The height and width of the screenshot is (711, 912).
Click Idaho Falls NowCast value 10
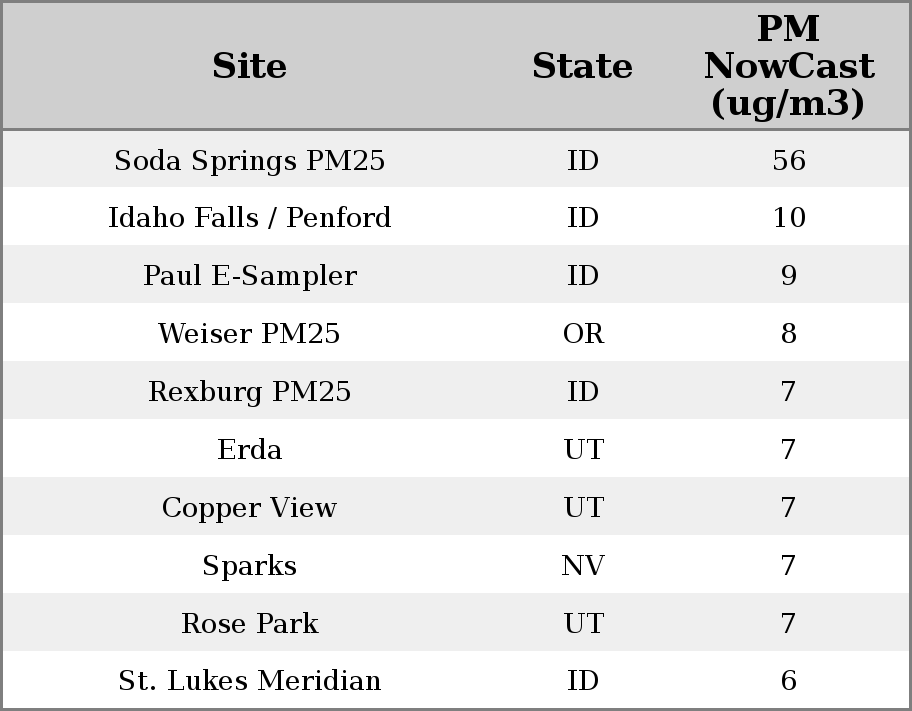coord(788,218)
